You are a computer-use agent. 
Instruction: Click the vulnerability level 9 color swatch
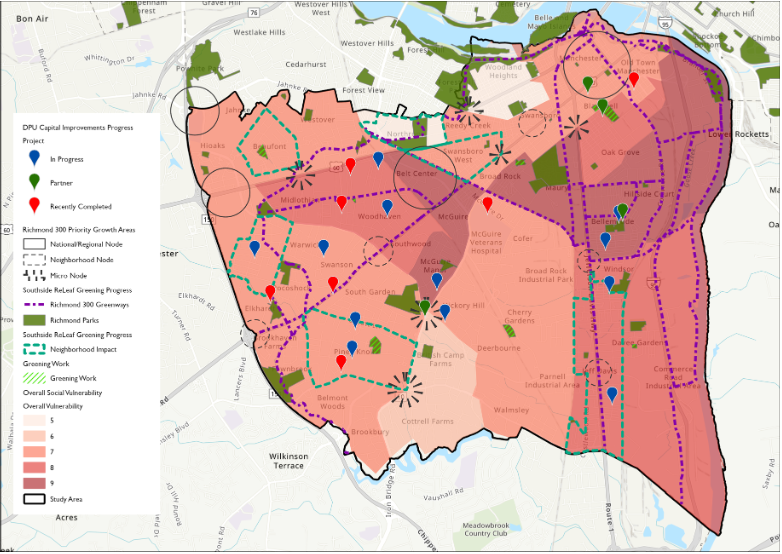(34, 483)
